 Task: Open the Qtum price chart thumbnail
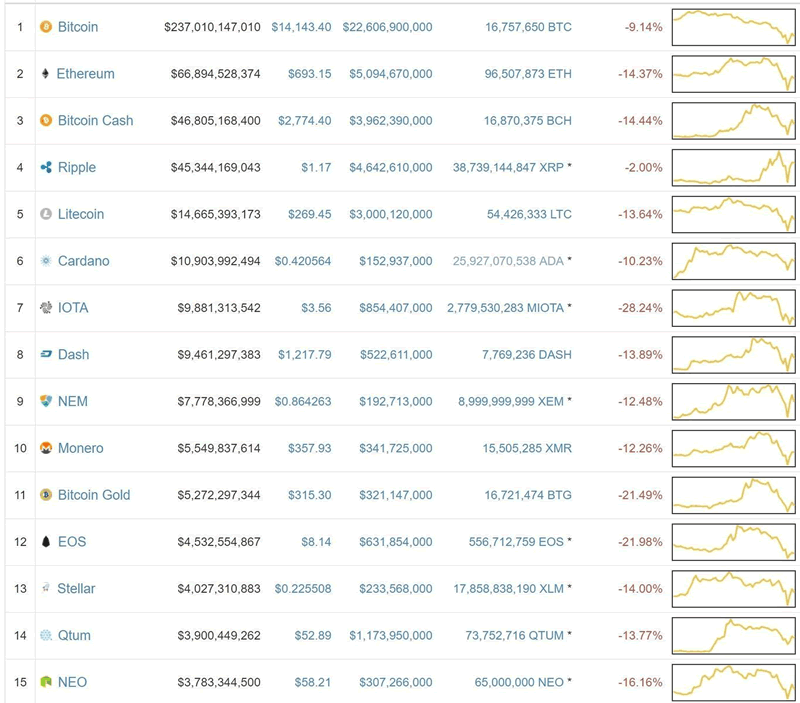[x=734, y=635]
